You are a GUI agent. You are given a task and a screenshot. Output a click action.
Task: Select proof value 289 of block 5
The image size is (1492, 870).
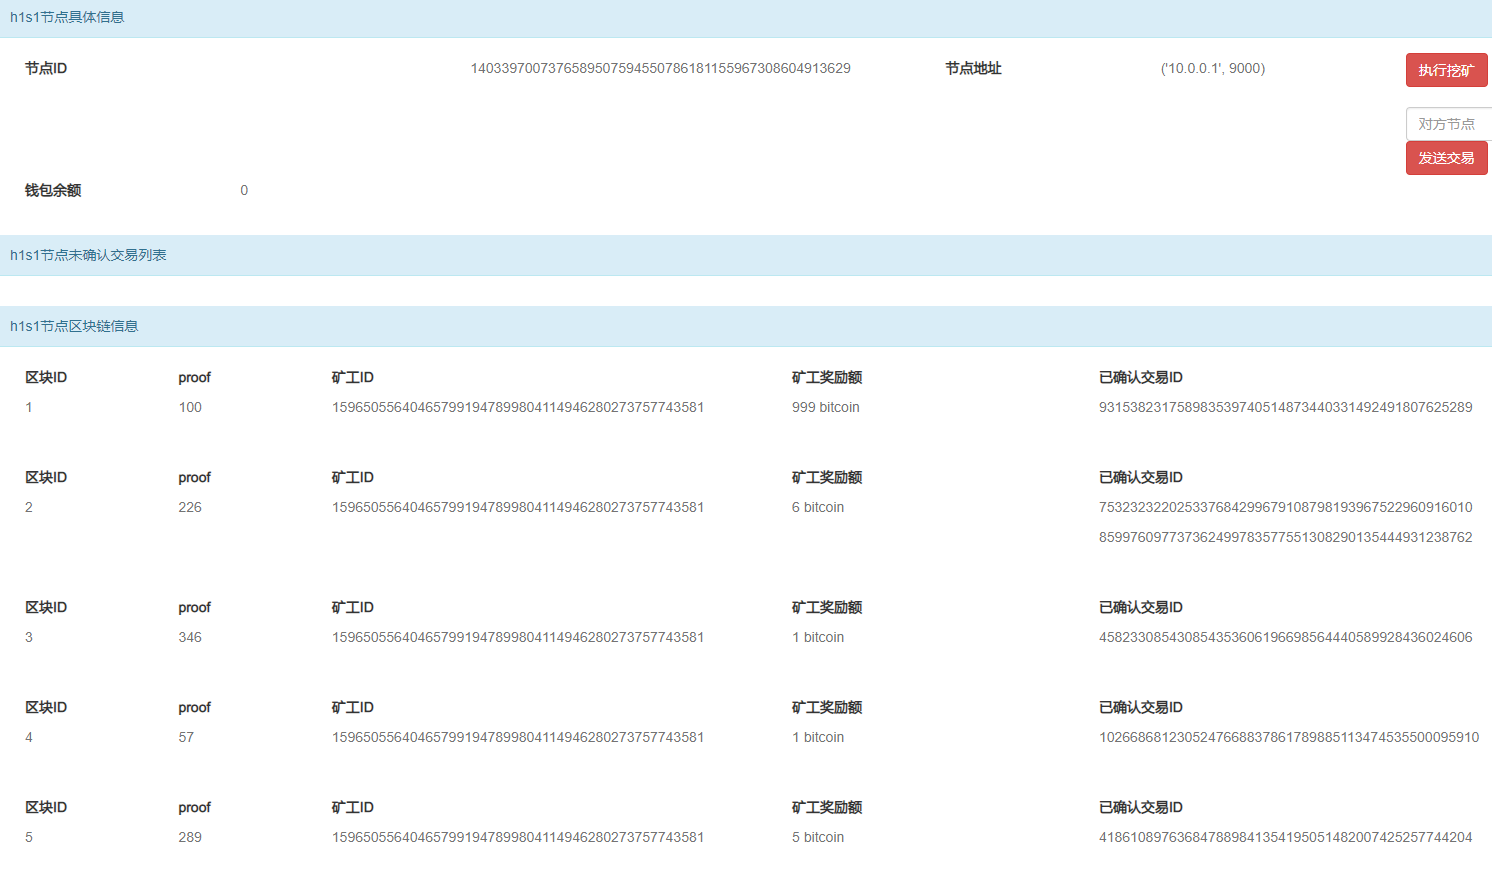(190, 837)
